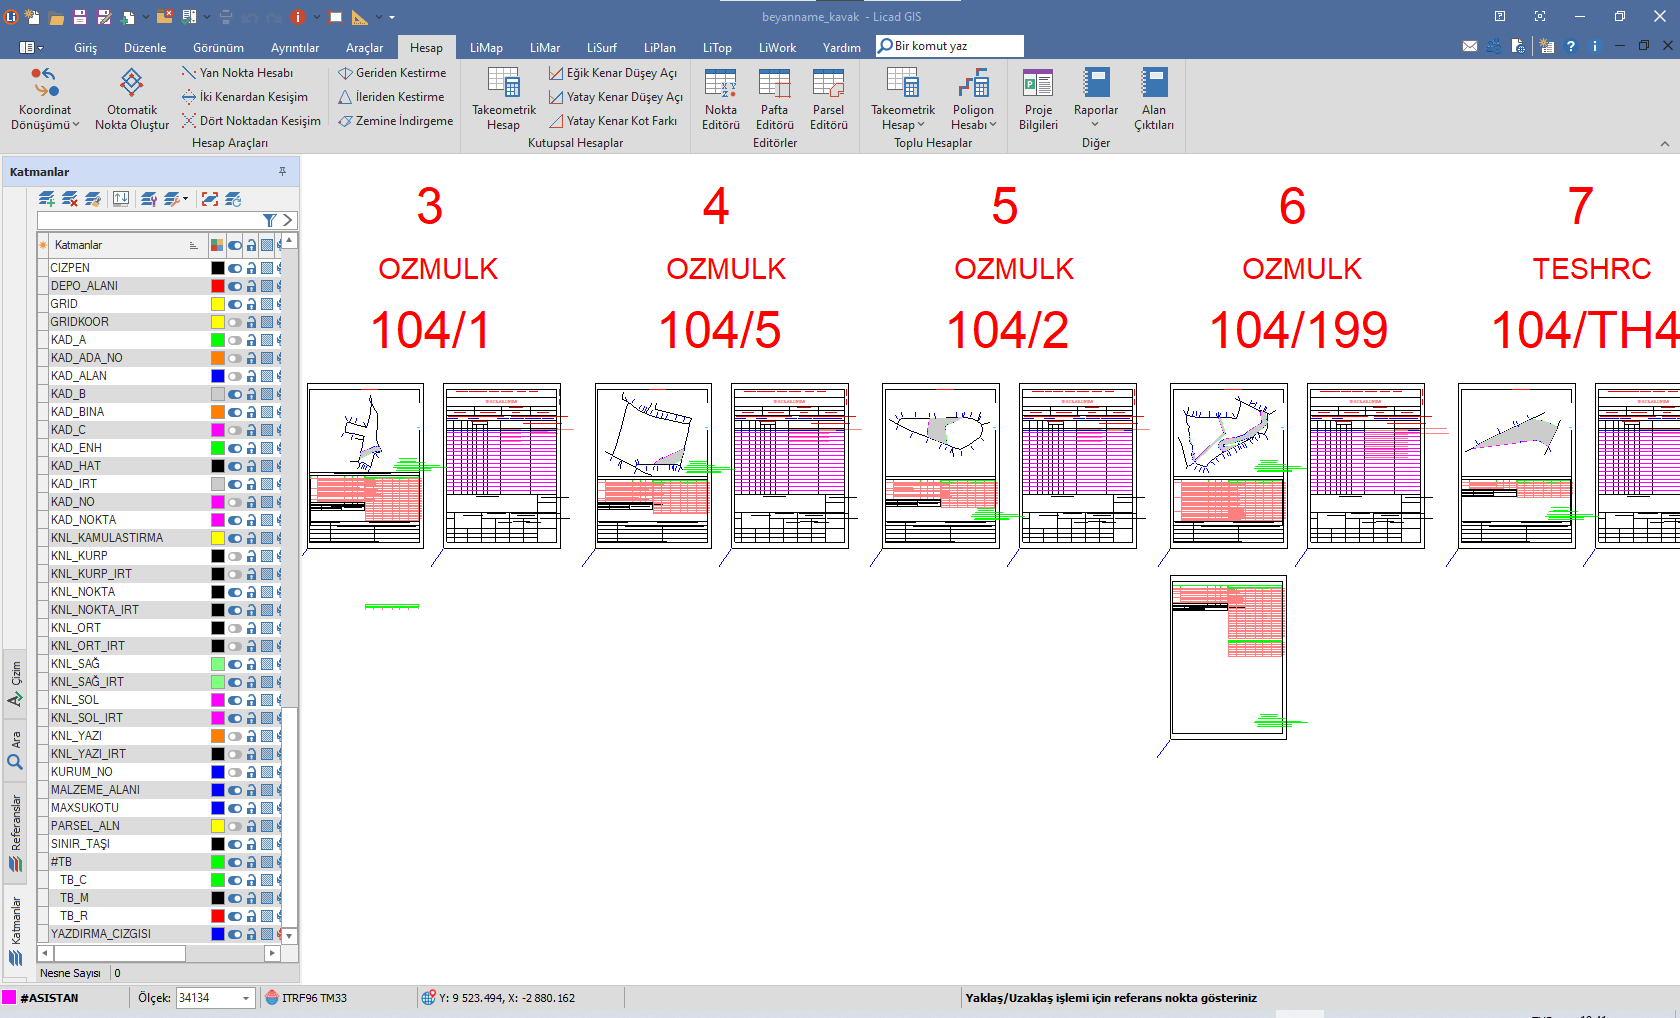Viewport: 1680px width, 1018px height.
Task: Toggle visibility of KAD_A layer
Action: tap(235, 340)
